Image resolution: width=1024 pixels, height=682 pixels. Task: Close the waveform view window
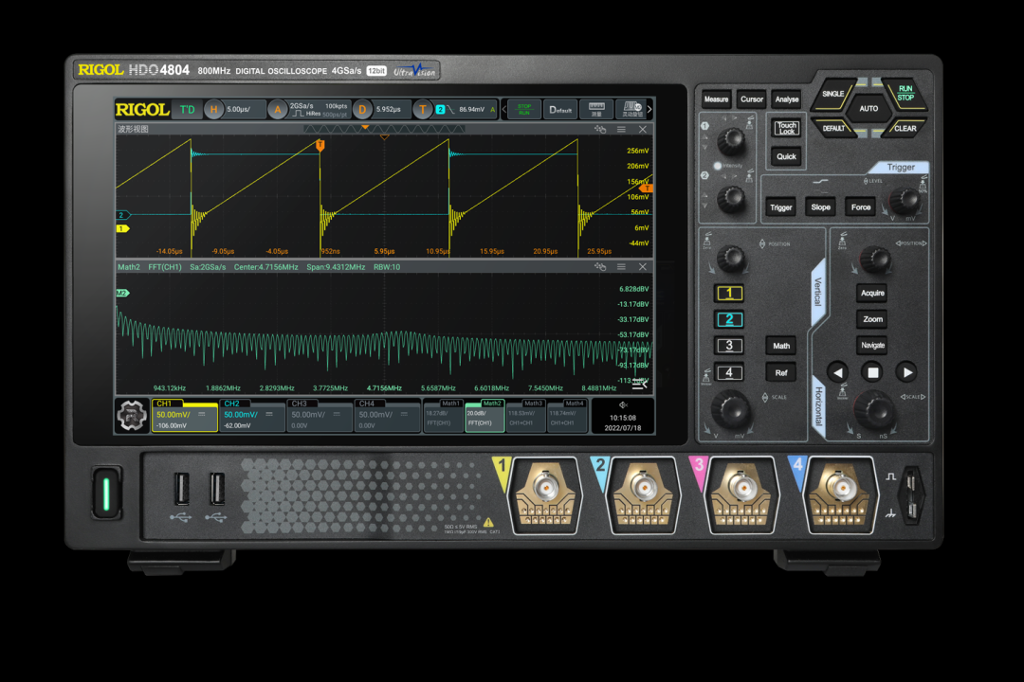pos(642,129)
